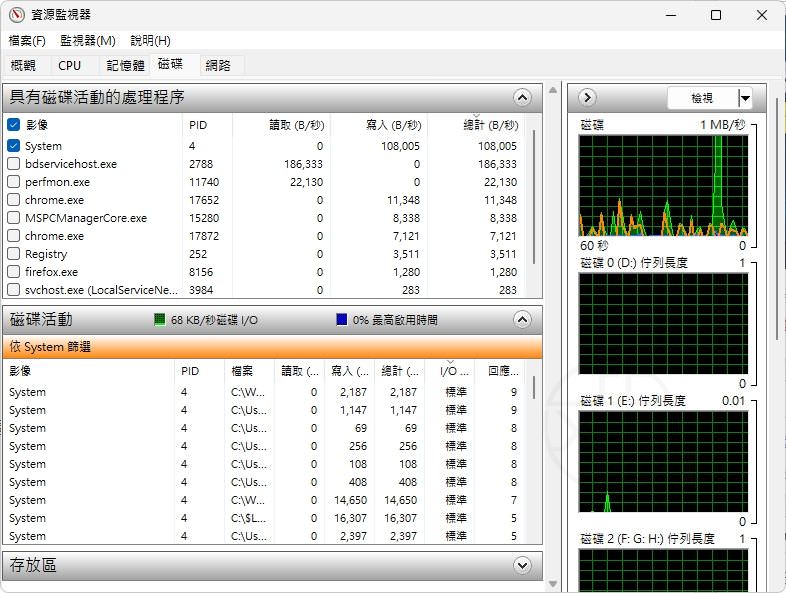Screen dimensions: 786x593
Task: Click the 0% 最高啟用時間 label
Action: [x=395, y=320]
